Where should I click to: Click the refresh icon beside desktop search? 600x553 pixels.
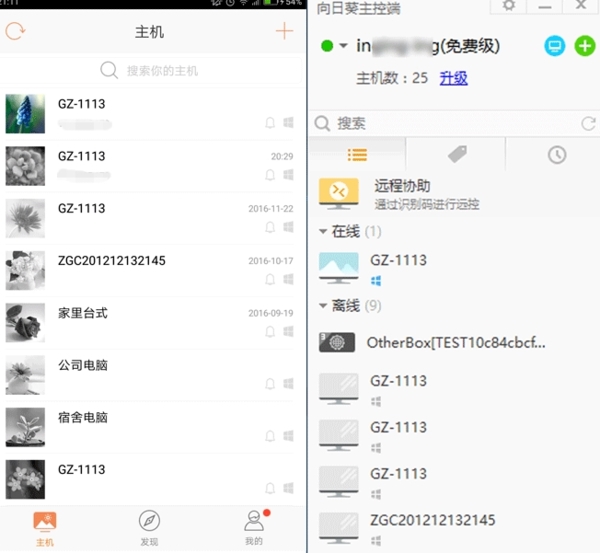click(588, 123)
